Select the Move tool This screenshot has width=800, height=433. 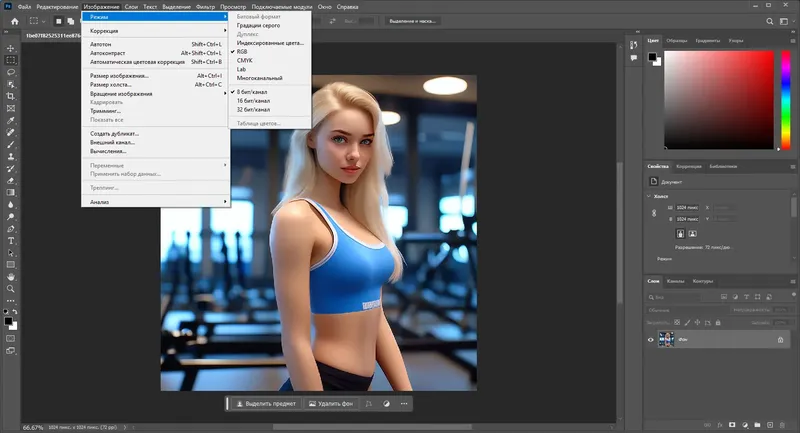(11, 47)
